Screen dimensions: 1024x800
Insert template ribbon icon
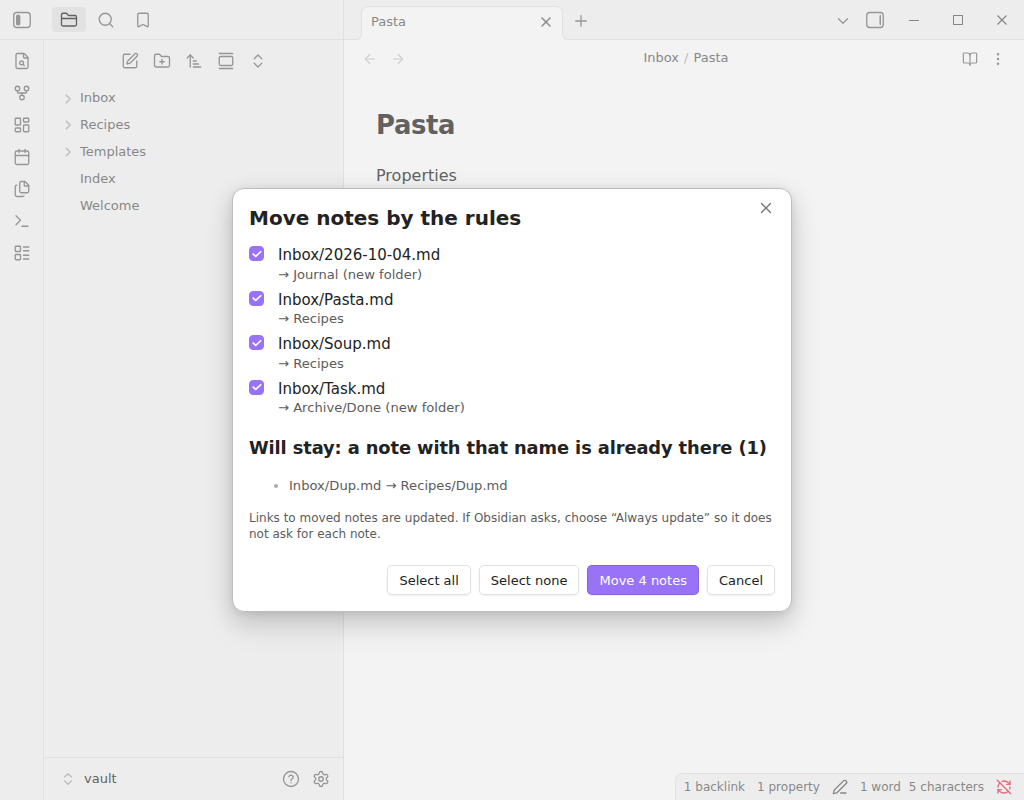[x=22, y=189]
